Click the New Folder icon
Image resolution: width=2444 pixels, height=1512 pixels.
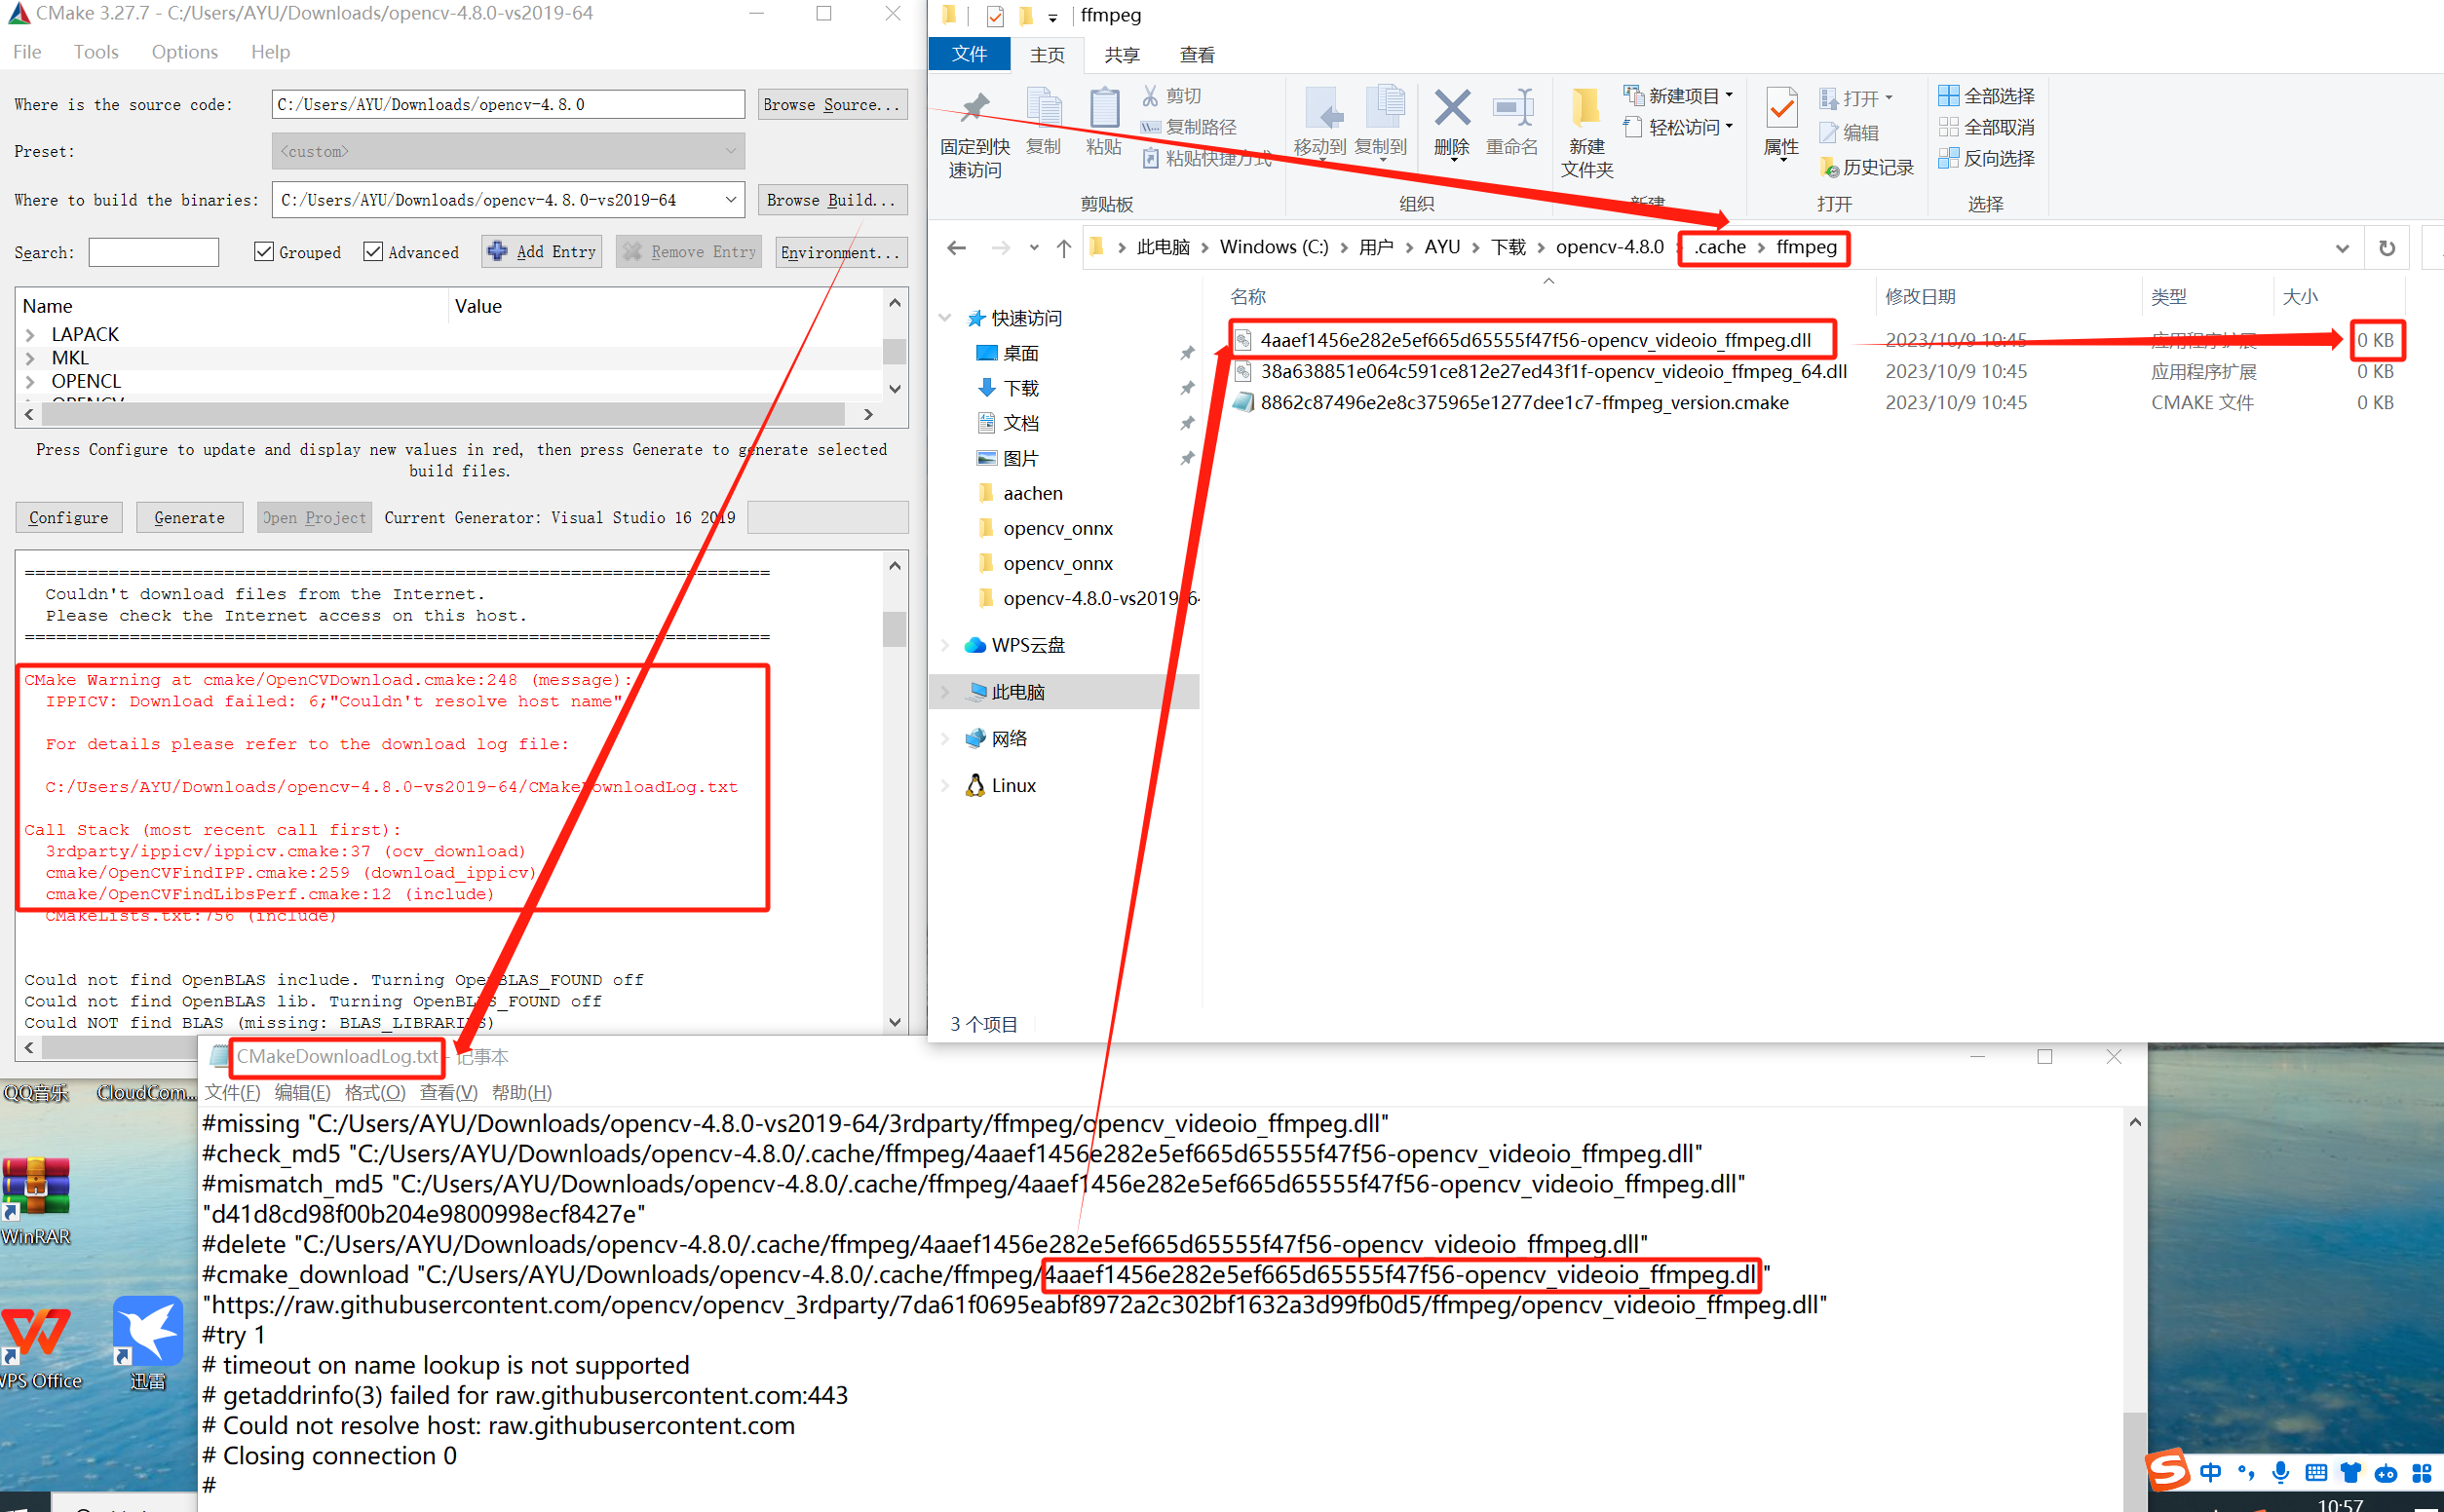[x=1586, y=108]
